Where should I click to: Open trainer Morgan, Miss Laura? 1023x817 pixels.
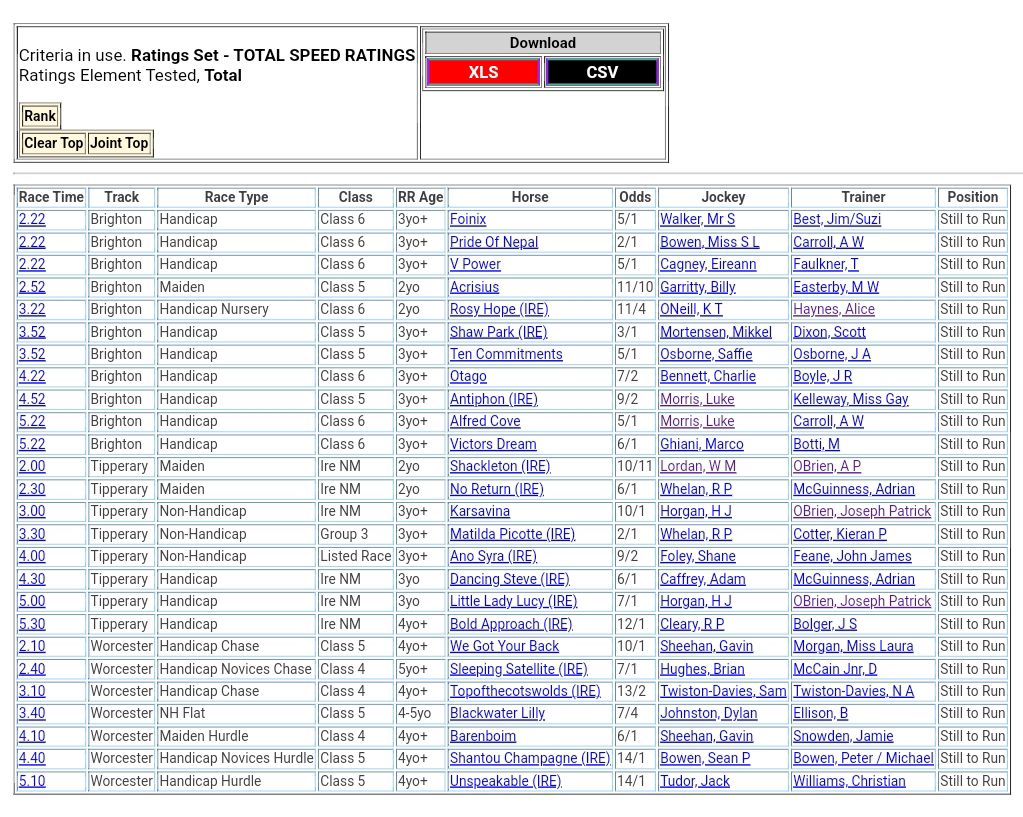pyautogui.click(x=853, y=646)
